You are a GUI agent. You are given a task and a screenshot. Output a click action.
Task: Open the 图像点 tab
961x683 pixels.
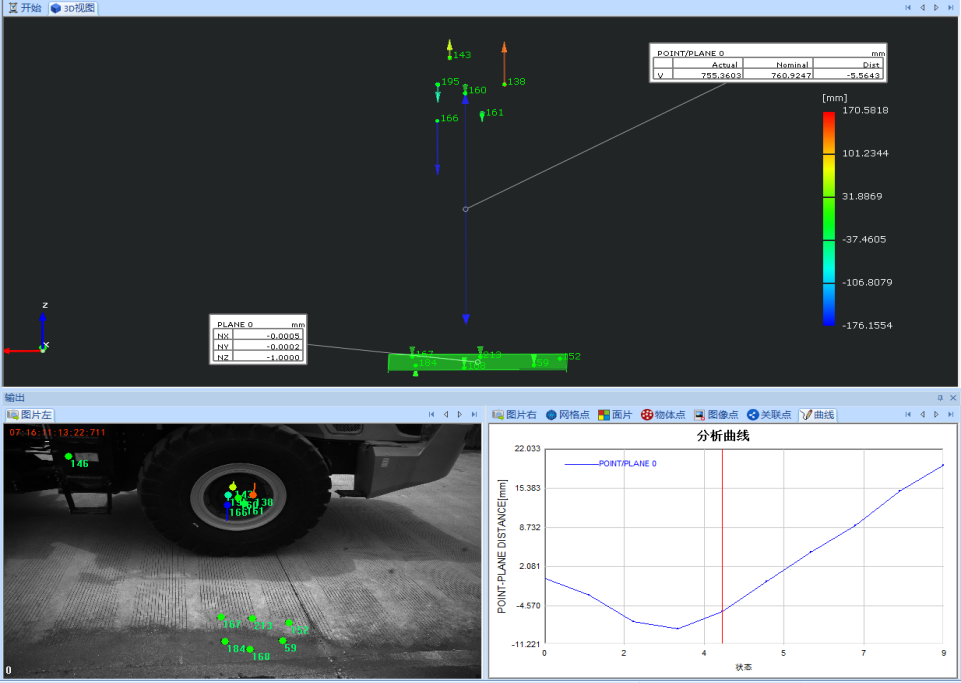click(716, 414)
